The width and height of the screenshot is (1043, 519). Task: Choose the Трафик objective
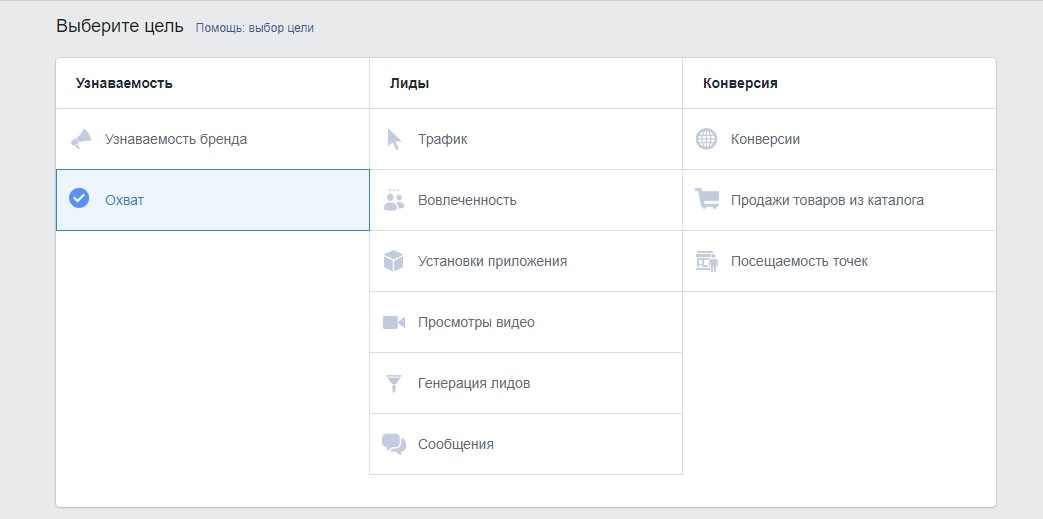526,139
